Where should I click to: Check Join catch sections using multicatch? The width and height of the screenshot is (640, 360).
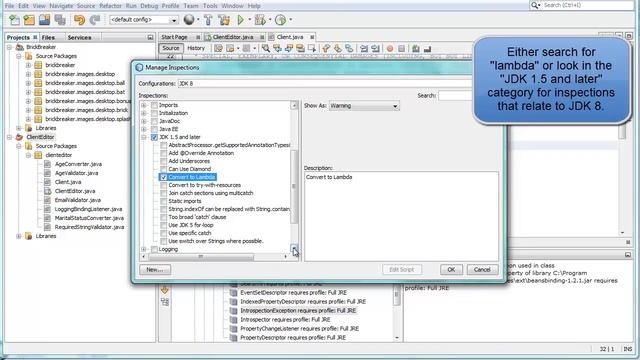click(163, 193)
